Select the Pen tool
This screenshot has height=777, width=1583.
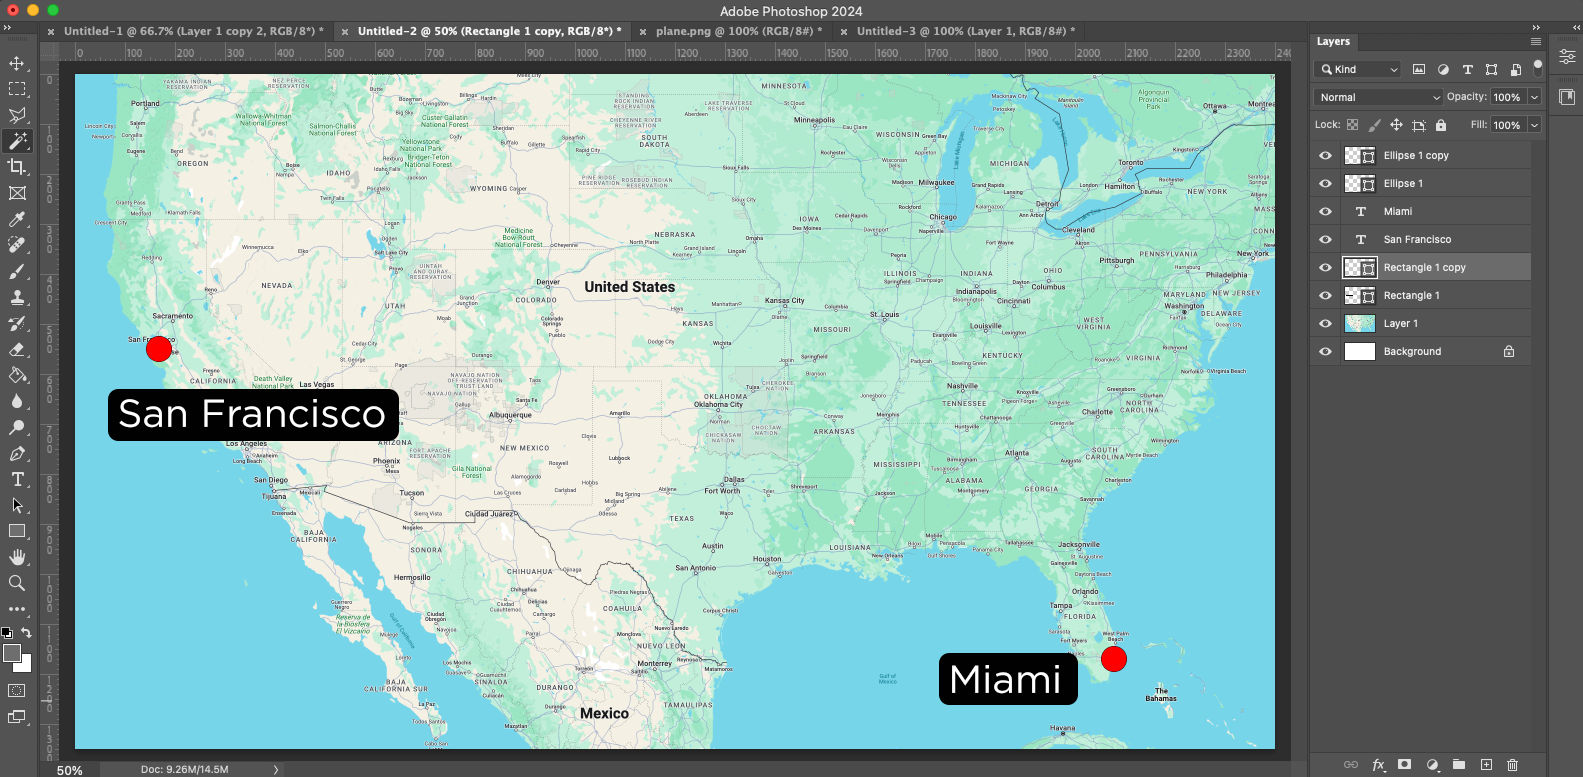click(17, 453)
